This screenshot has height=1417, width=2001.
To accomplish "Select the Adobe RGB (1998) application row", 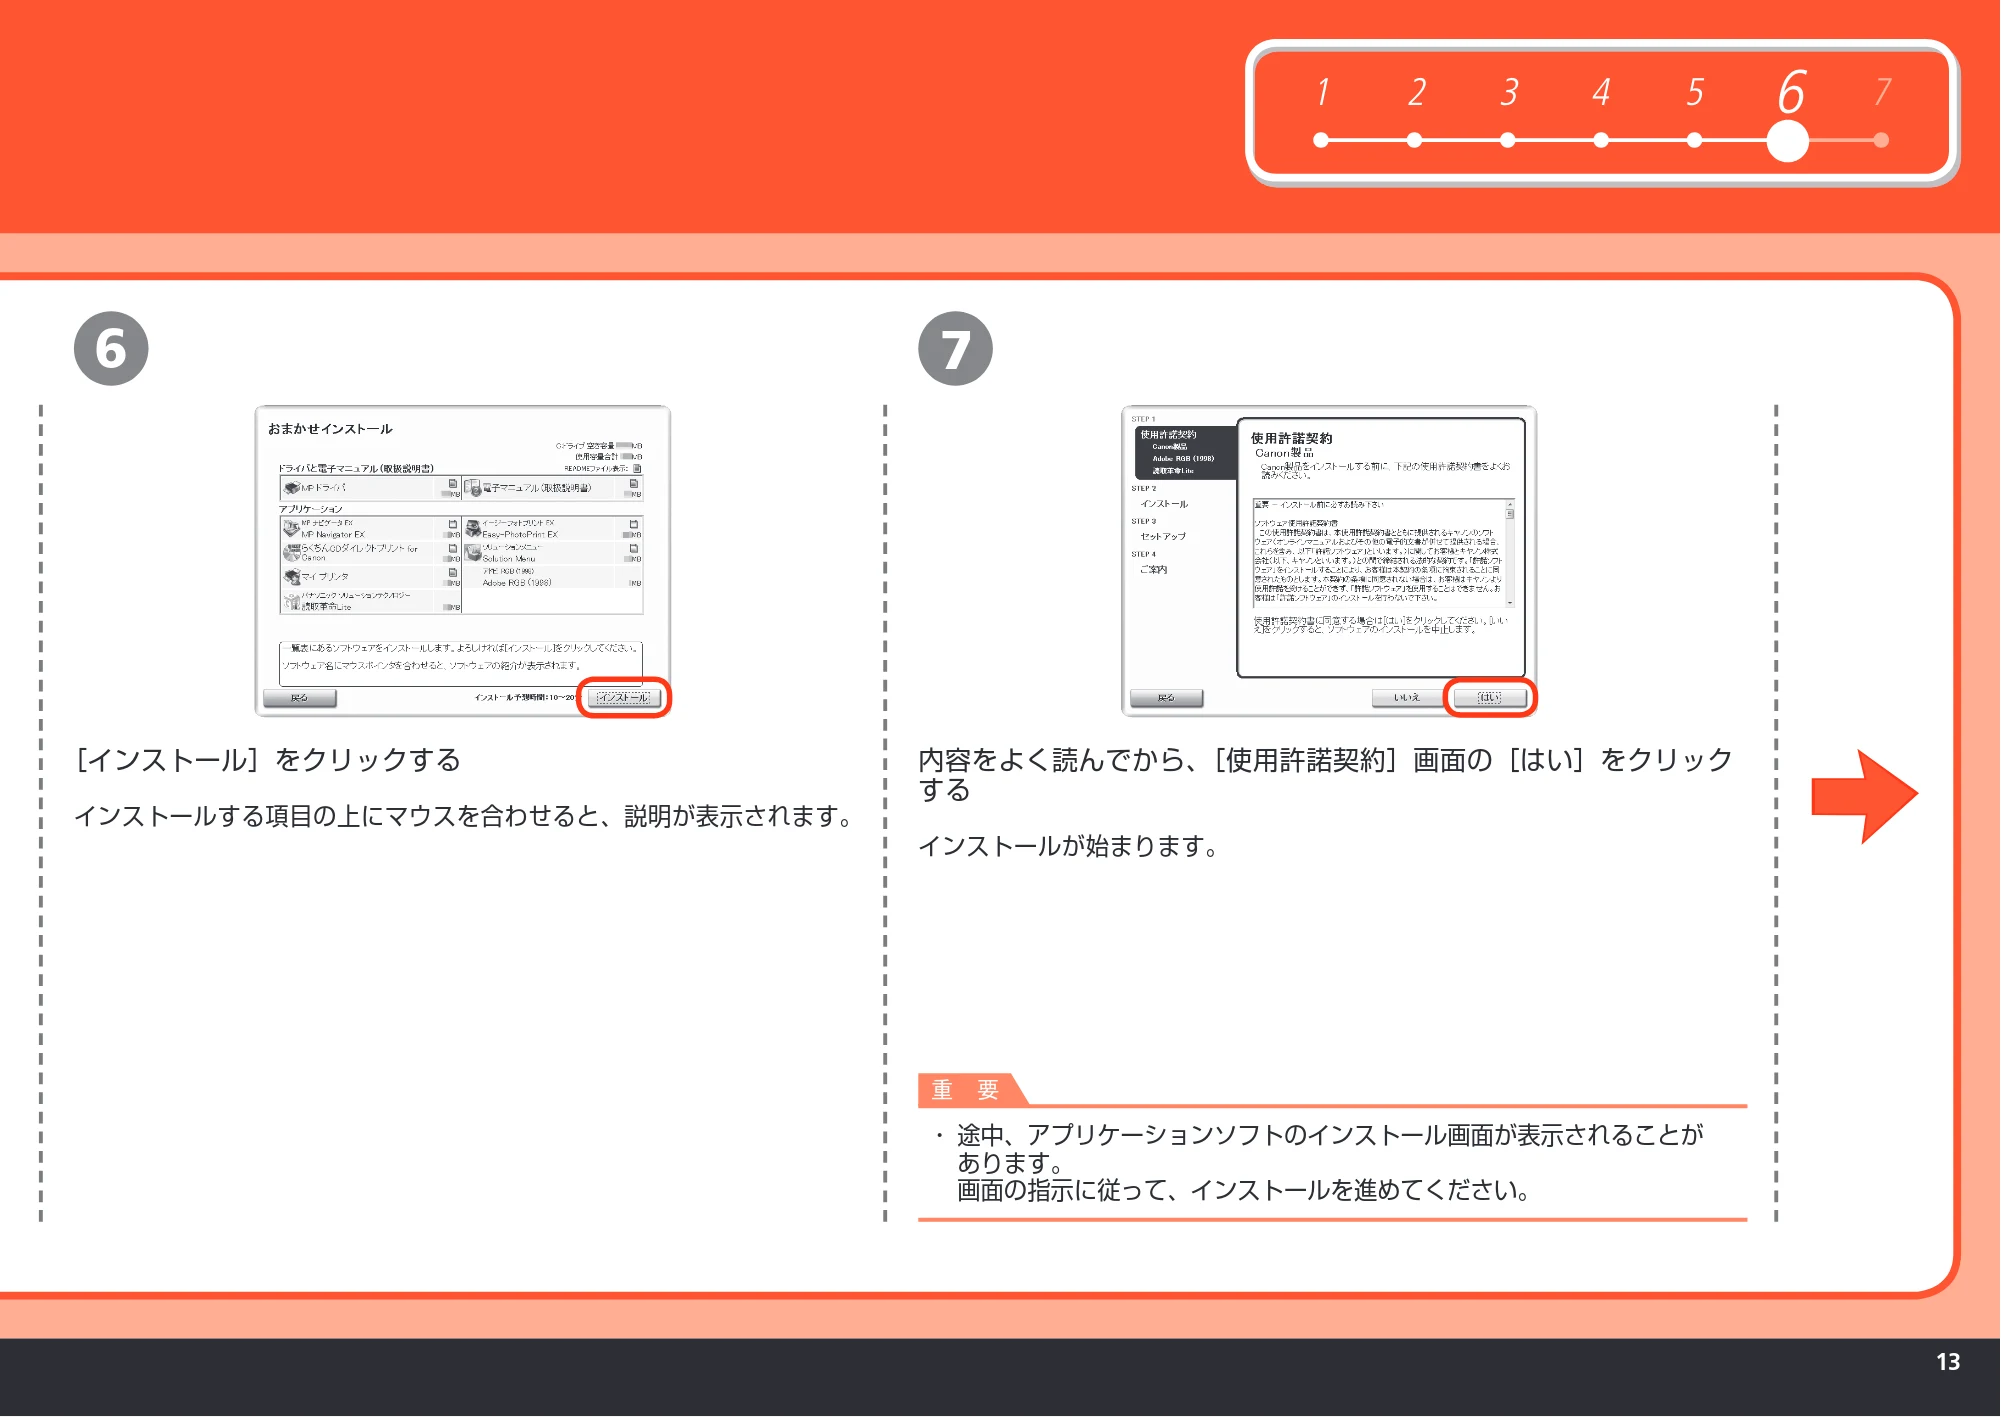I will point(552,577).
